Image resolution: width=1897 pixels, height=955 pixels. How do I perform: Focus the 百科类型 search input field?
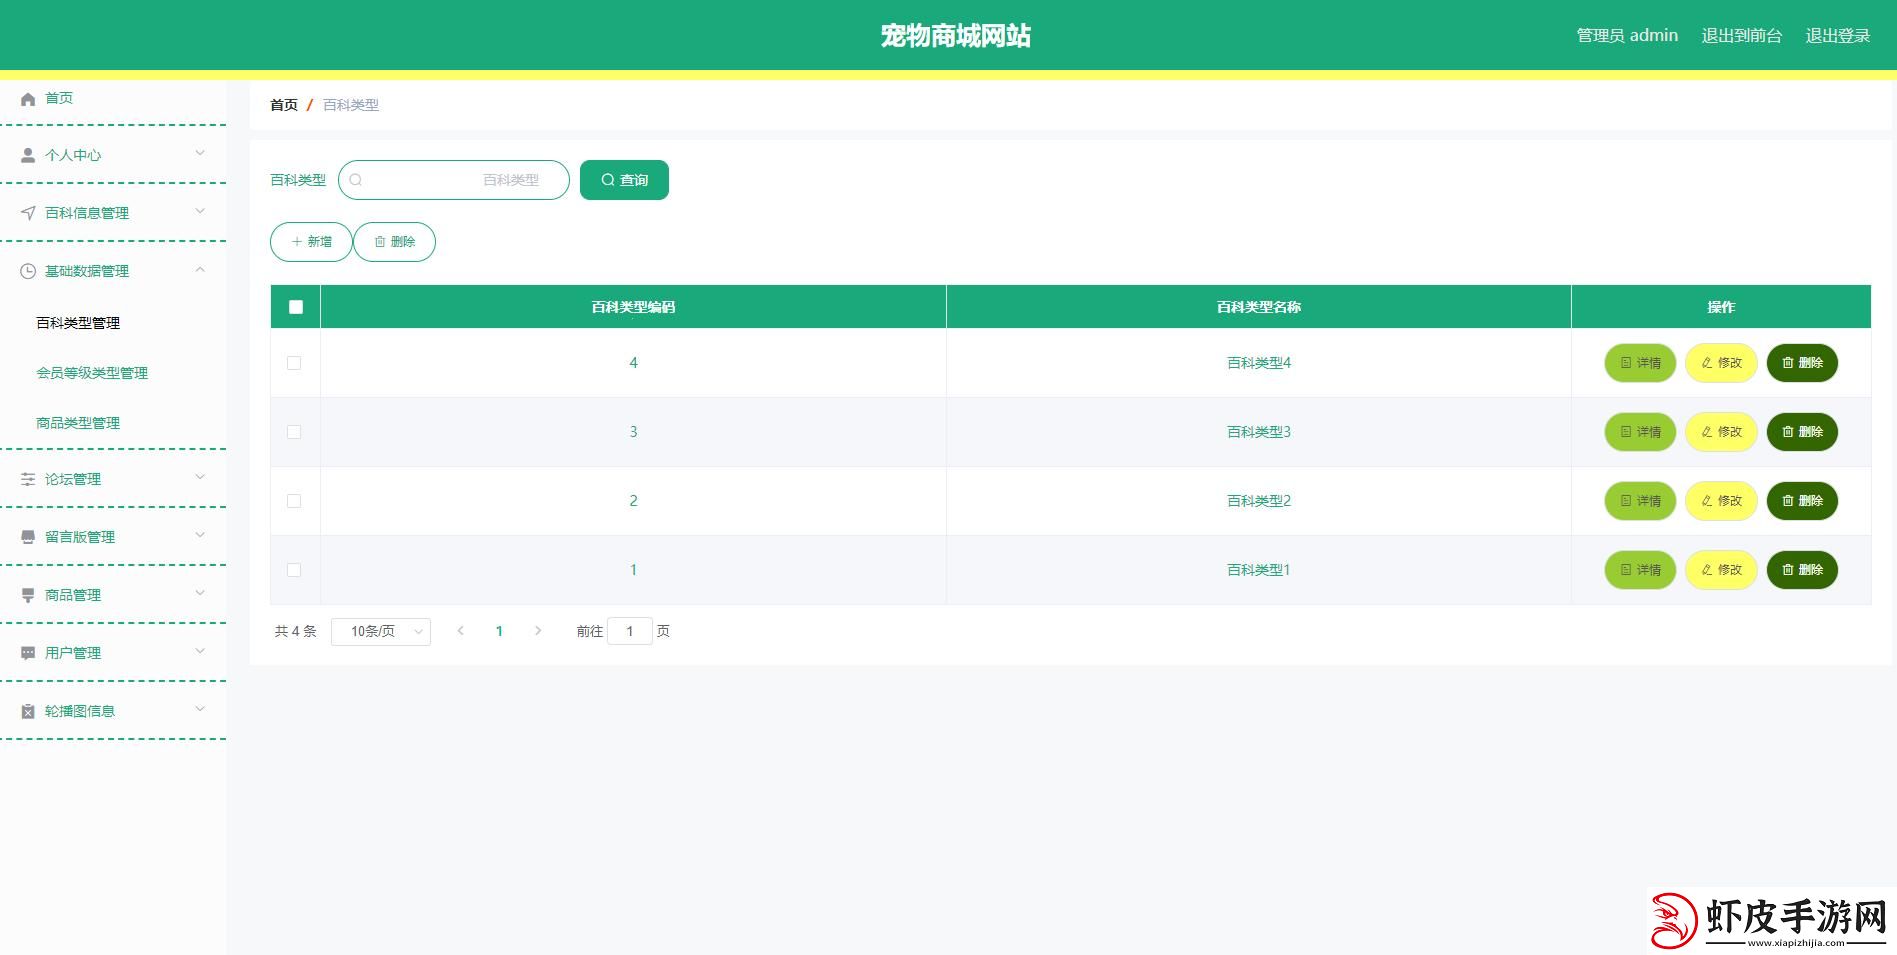[x=454, y=180]
